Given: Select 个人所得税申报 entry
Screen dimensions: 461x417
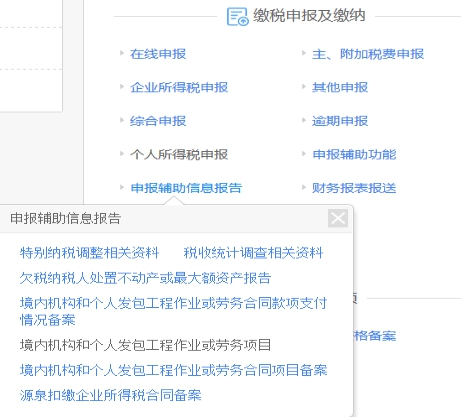Looking at the screenshot, I should (179, 154).
